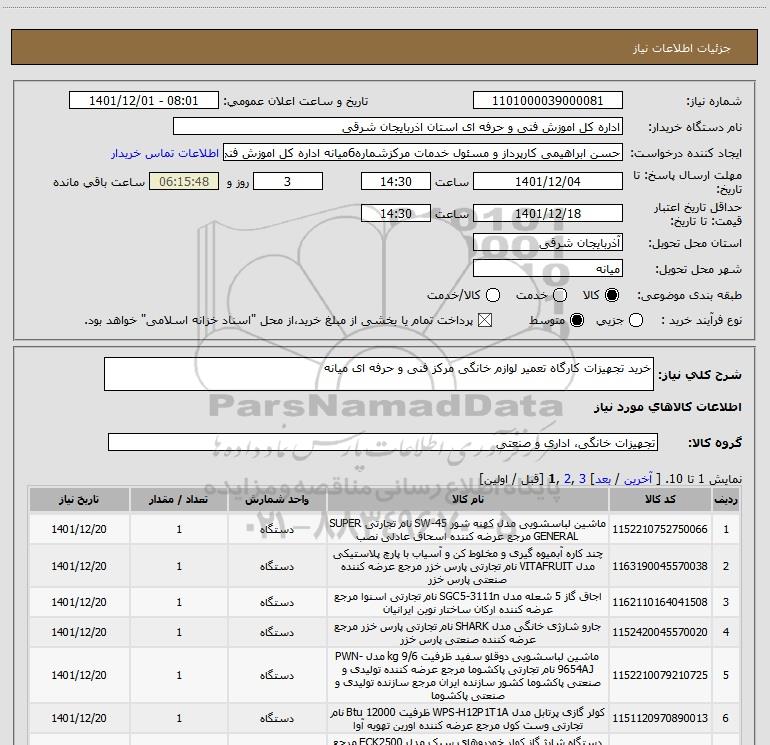Screen dimensions: 770x745
Task: Click the SW-45 washing machine item name
Action: tap(468, 529)
